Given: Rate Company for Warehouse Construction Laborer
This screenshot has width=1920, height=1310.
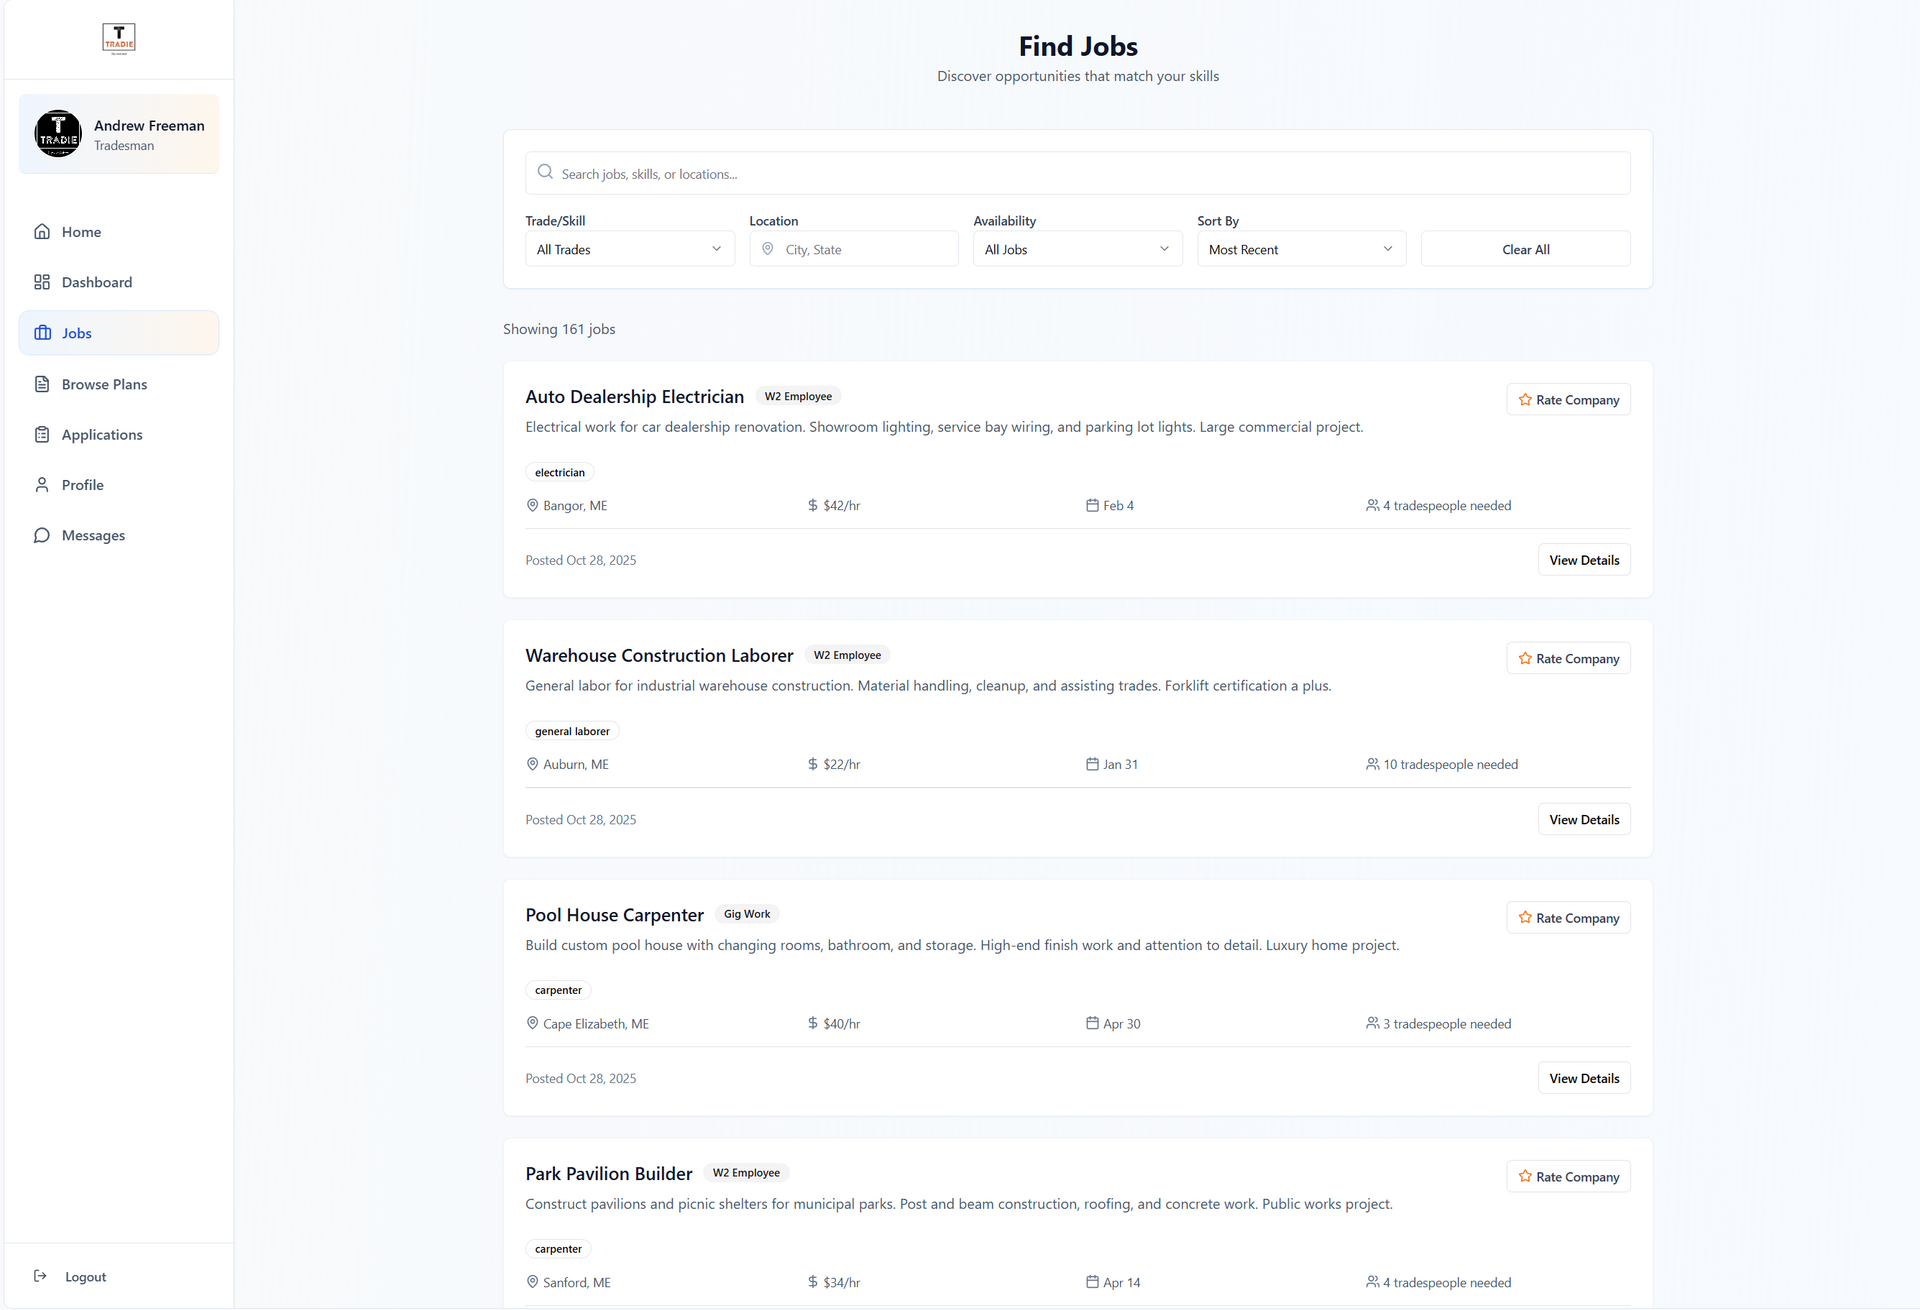Looking at the screenshot, I should (x=1568, y=658).
